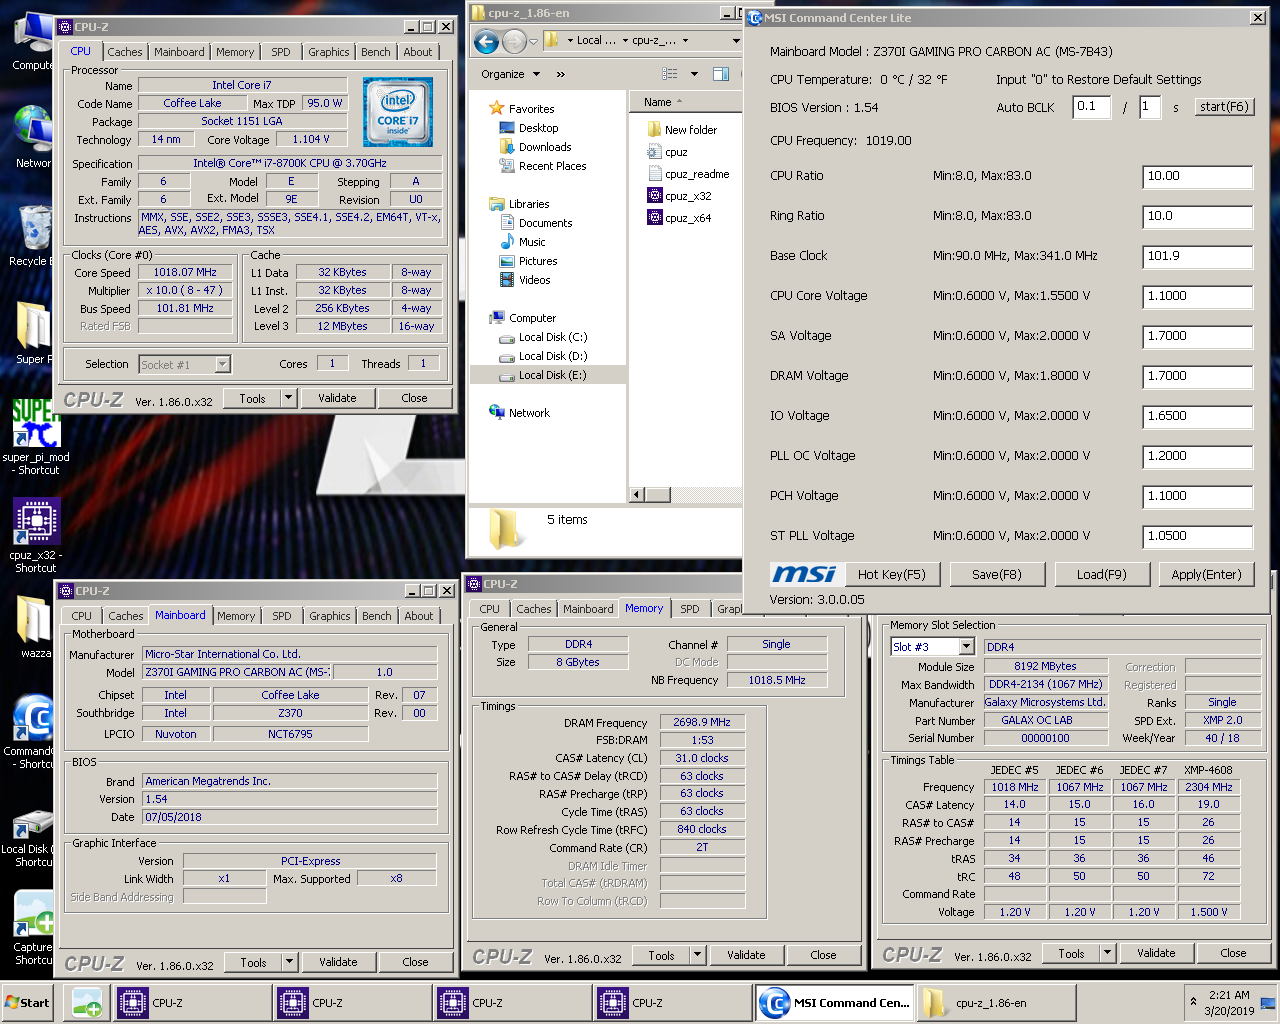Image resolution: width=1280 pixels, height=1024 pixels.
Task: Toggle the preview pane icon in Explorer
Action: (x=721, y=74)
